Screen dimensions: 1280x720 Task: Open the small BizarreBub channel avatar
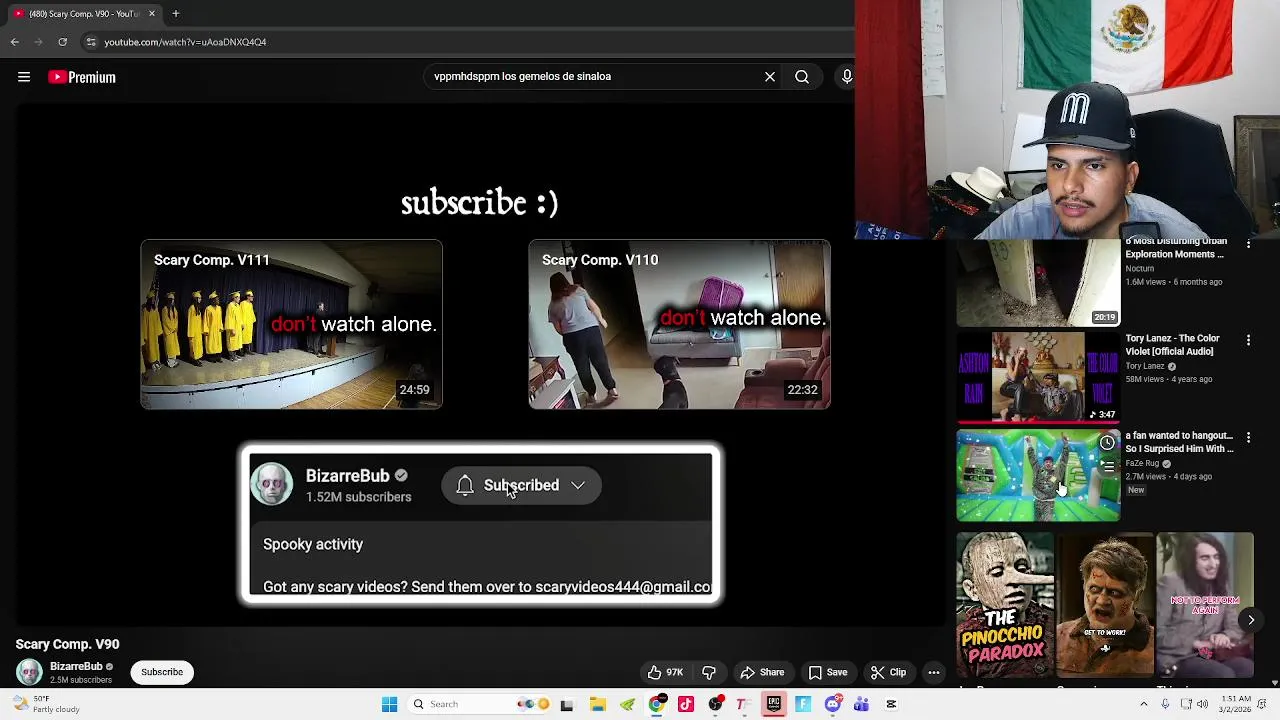pyautogui.click(x=29, y=672)
